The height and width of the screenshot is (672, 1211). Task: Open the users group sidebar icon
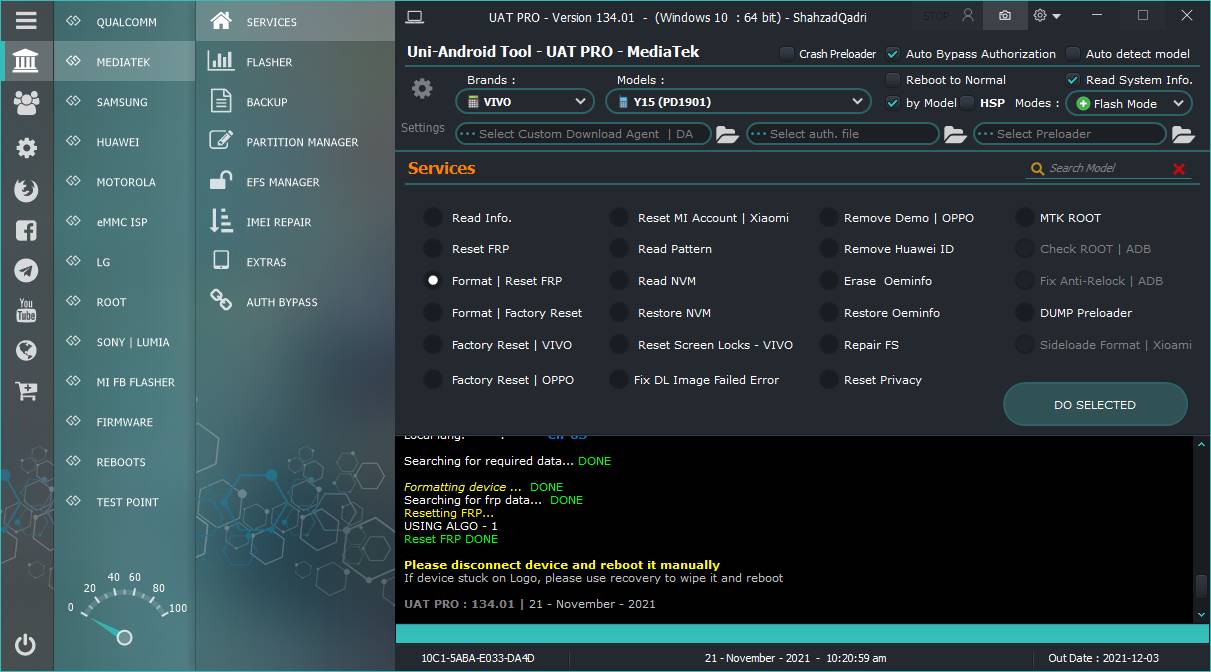[27, 102]
